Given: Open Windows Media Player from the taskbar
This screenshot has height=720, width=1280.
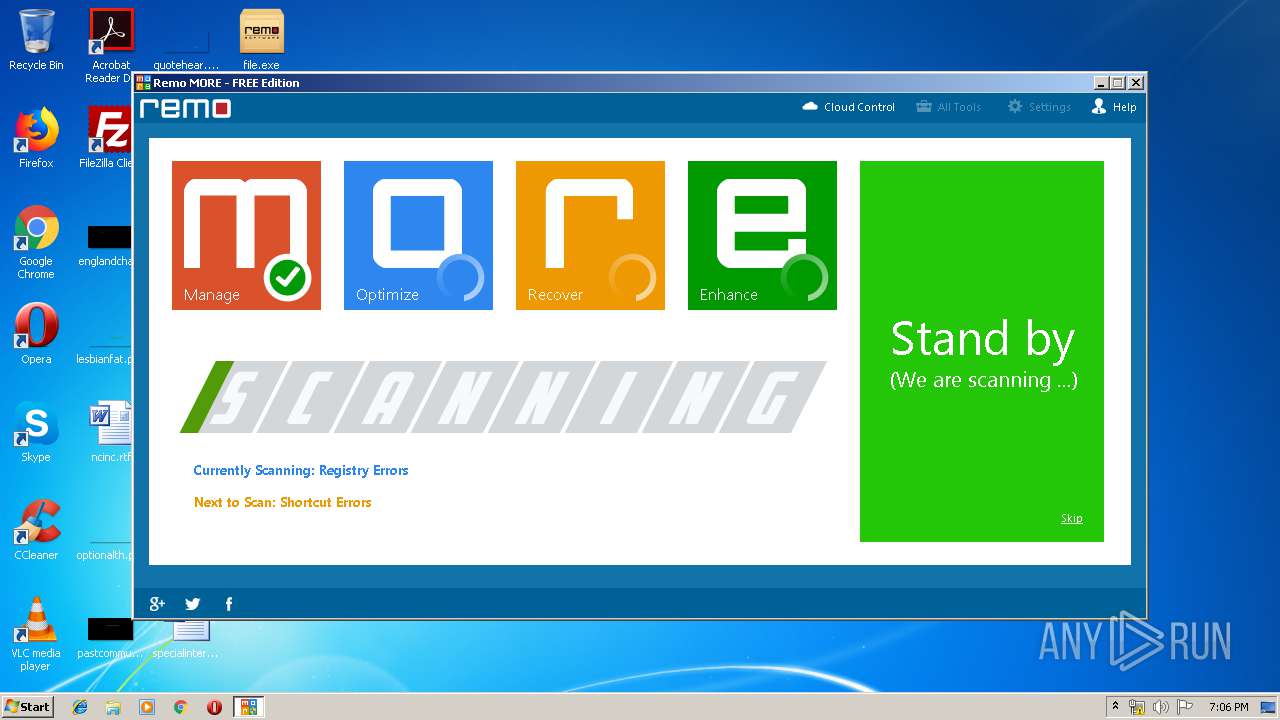Looking at the screenshot, I should click(x=147, y=707).
